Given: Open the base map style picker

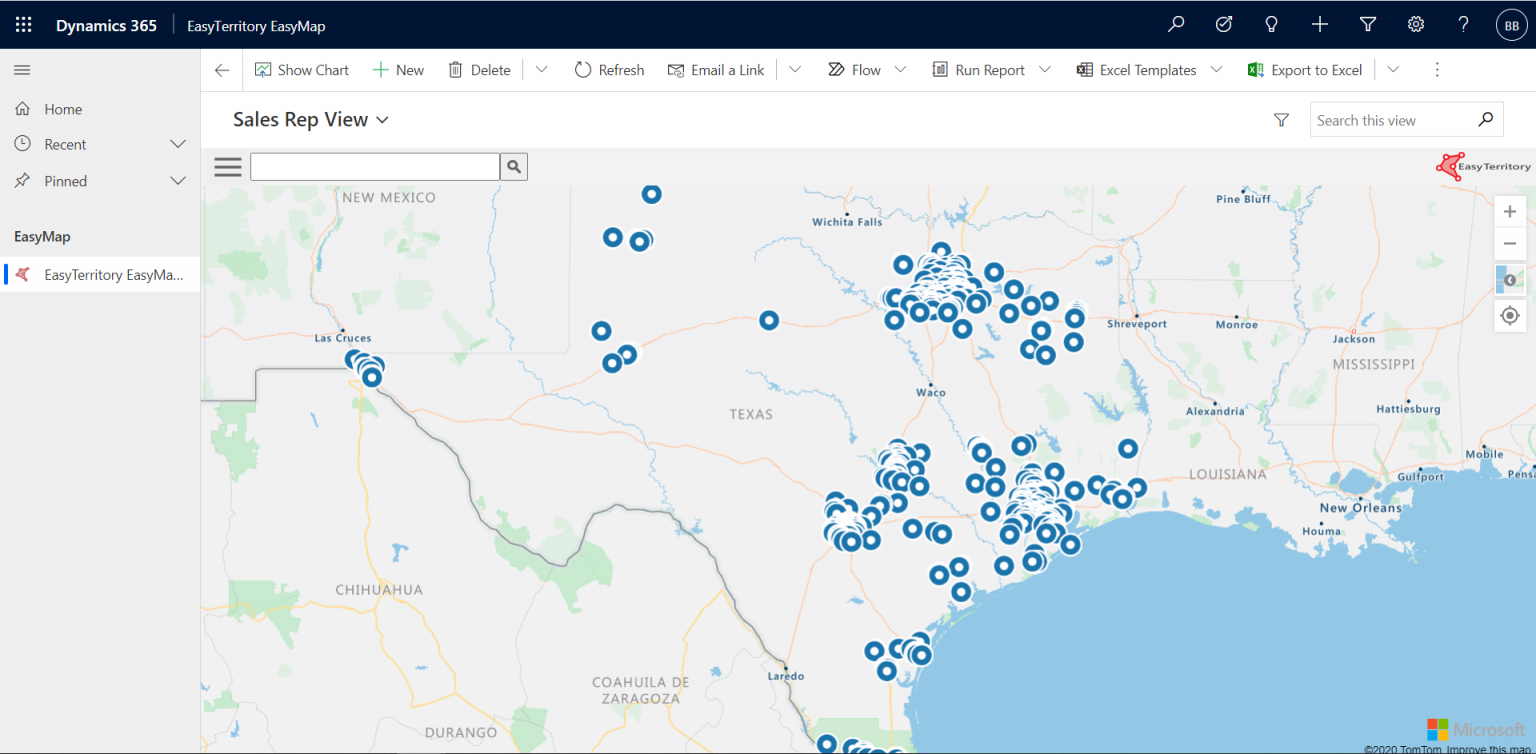Looking at the screenshot, I should pyautogui.click(x=1510, y=279).
